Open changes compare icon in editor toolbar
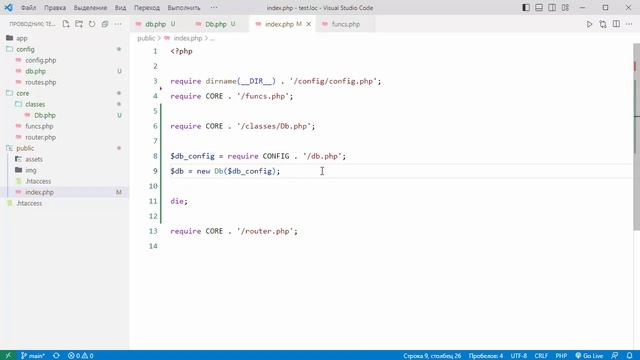This screenshot has width=640, height=360. 603,24
